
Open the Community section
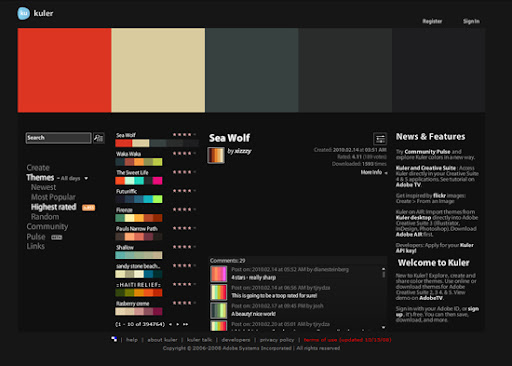(47, 227)
